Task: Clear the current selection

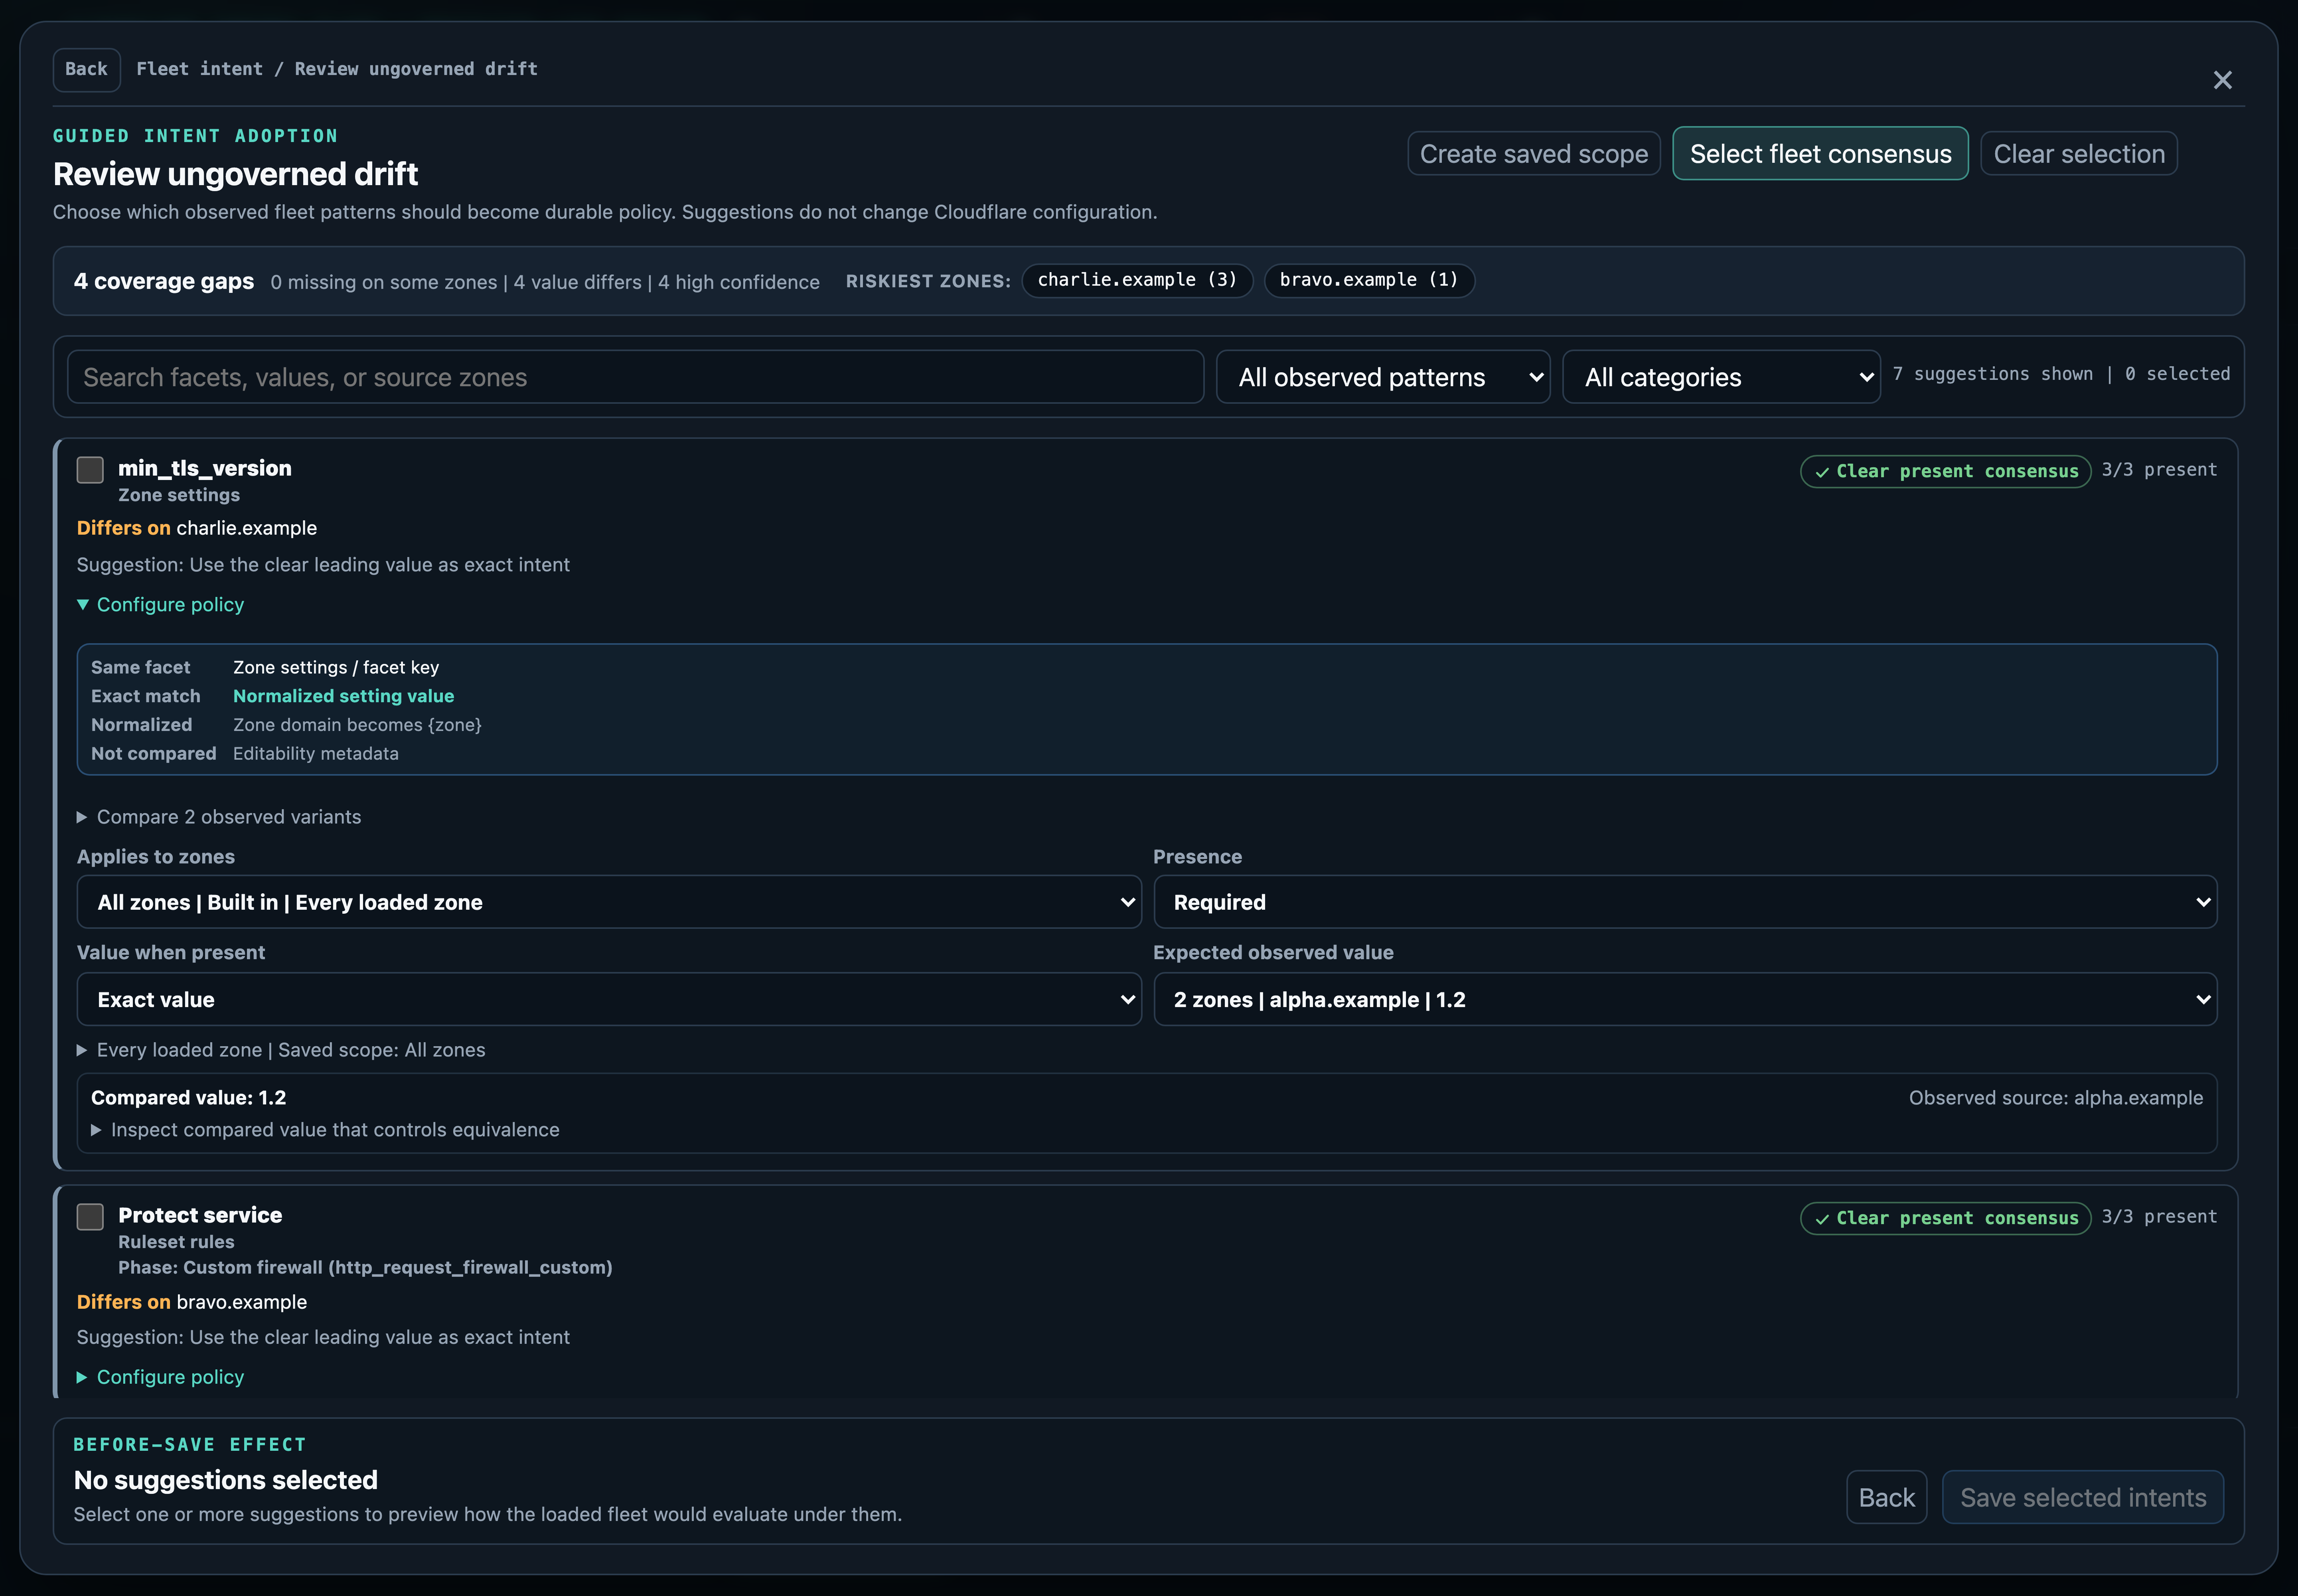Action: coord(2078,154)
